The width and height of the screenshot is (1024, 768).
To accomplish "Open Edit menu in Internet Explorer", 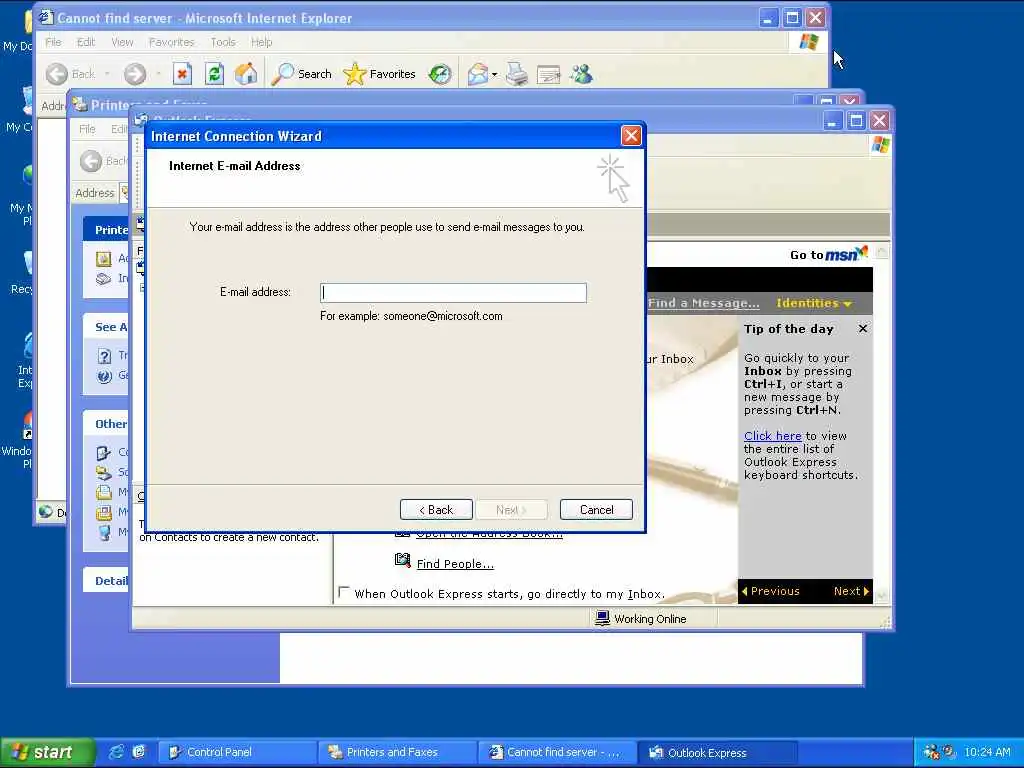I will [x=86, y=42].
